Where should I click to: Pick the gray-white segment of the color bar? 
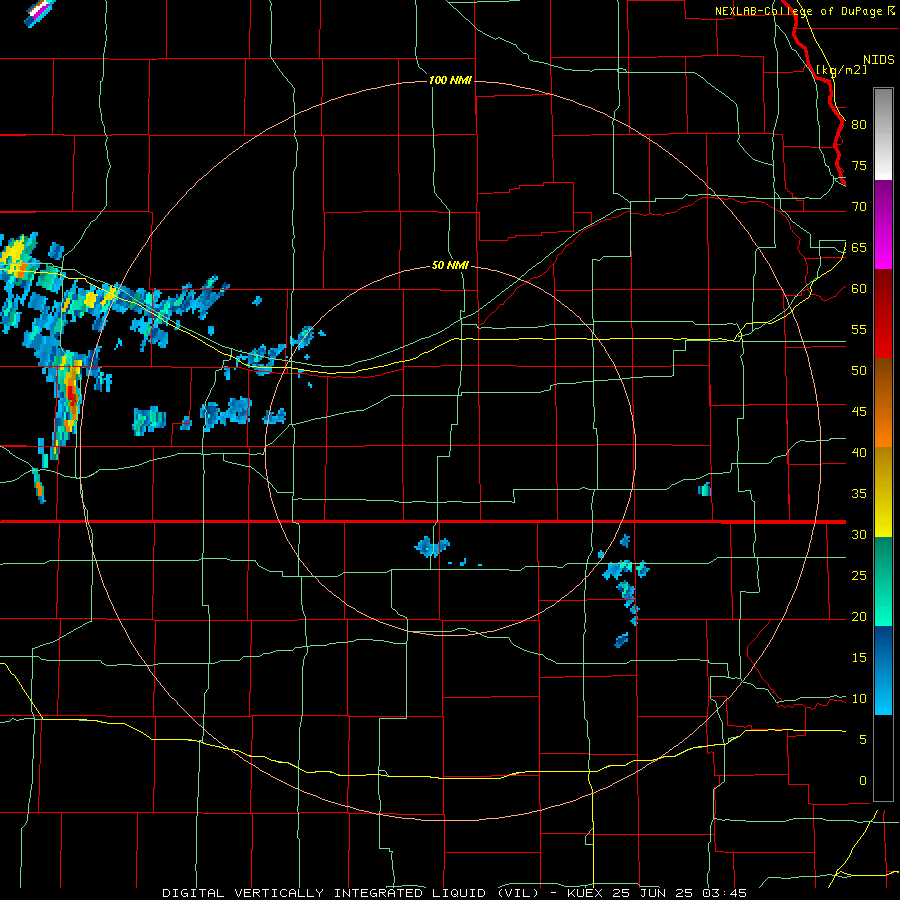point(883,134)
